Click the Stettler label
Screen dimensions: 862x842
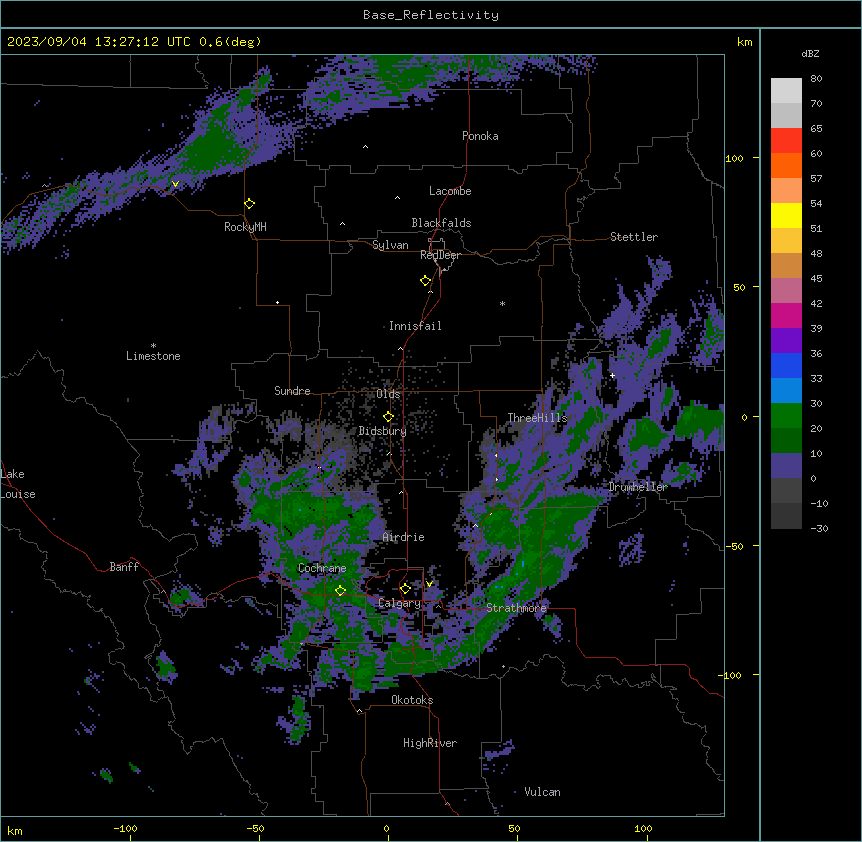coord(634,237)
